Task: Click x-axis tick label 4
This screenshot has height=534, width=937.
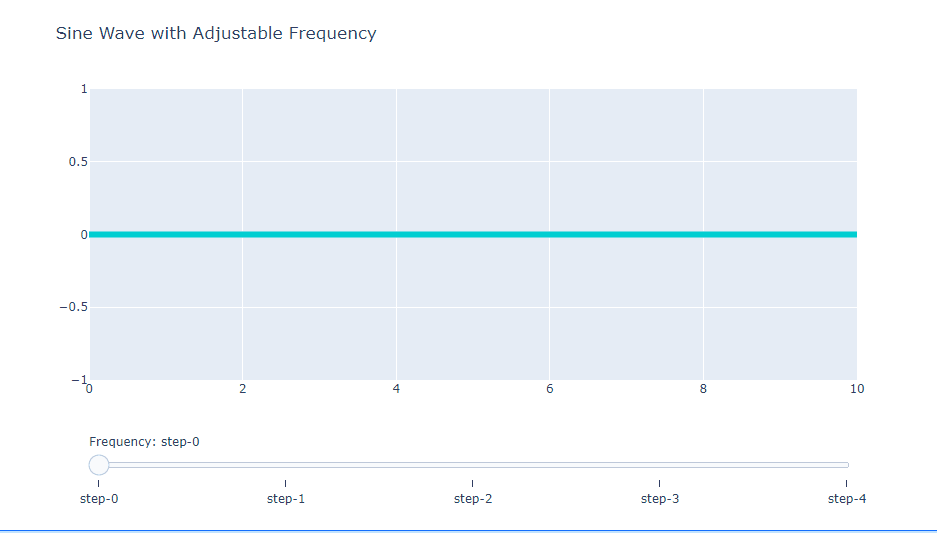Action: pyautogui.click(x=397, y=389)
